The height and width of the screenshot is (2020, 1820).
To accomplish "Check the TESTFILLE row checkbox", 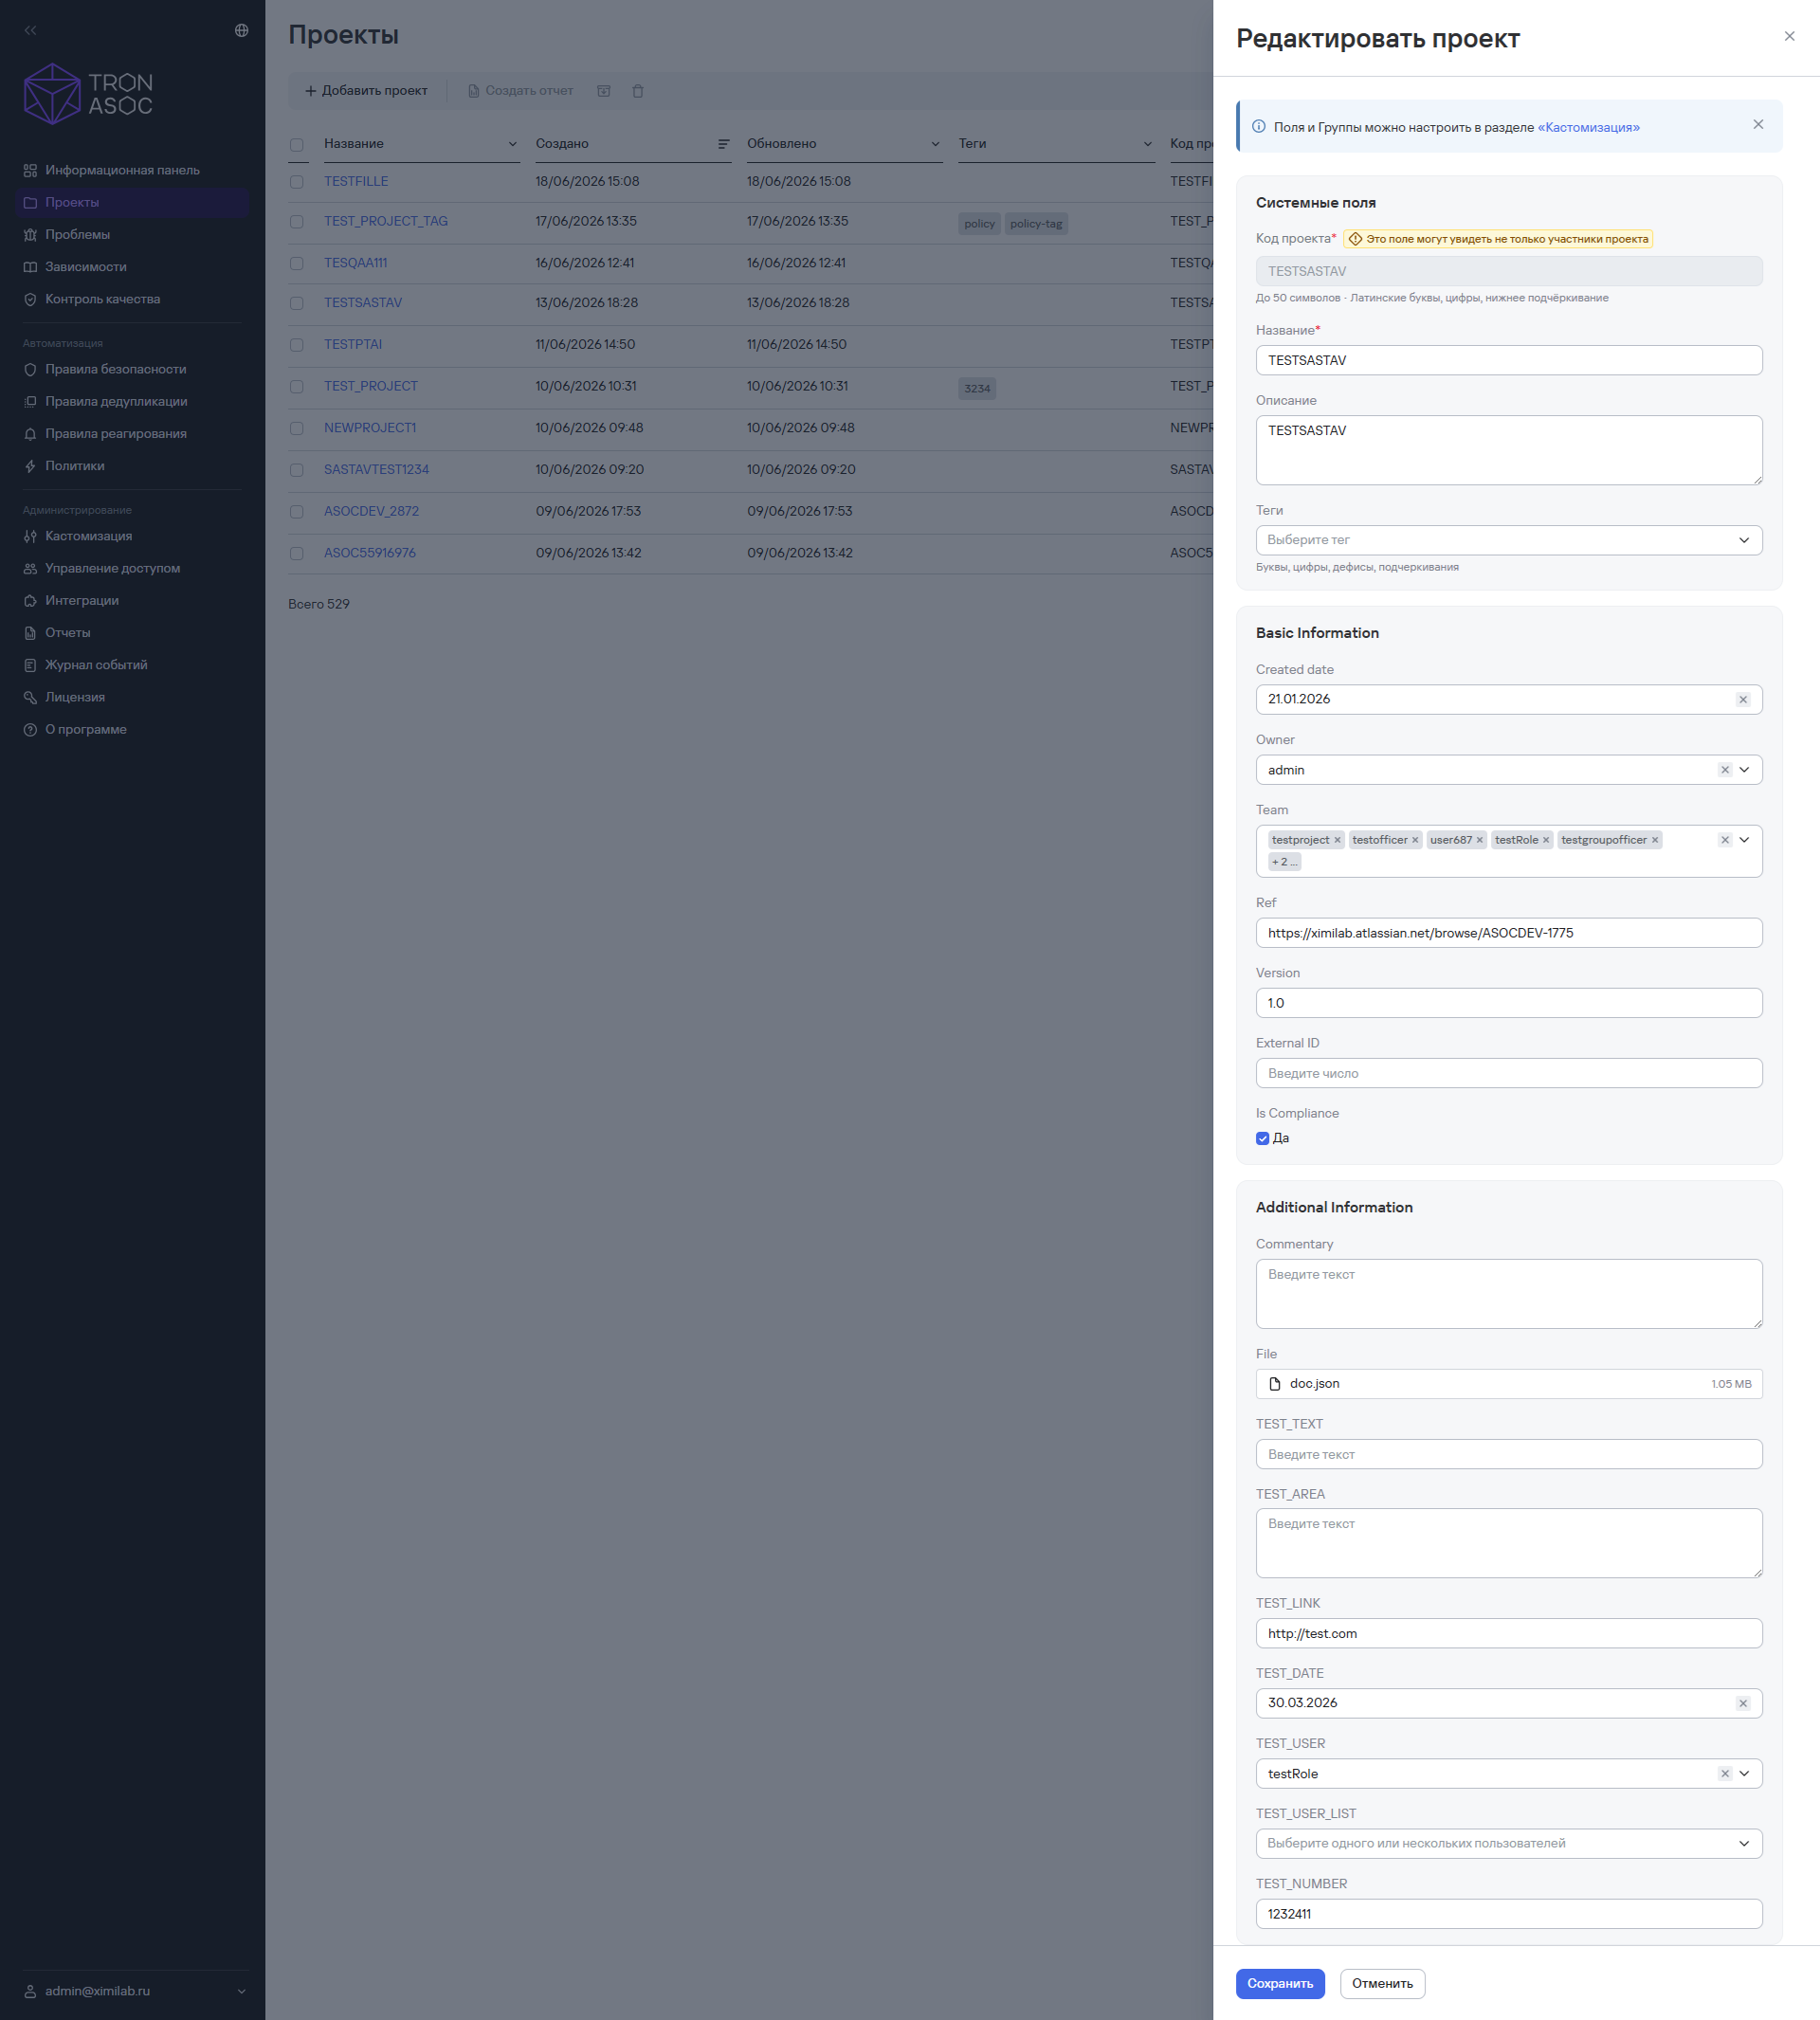I will pyautogui.click(x=297, y=182).
